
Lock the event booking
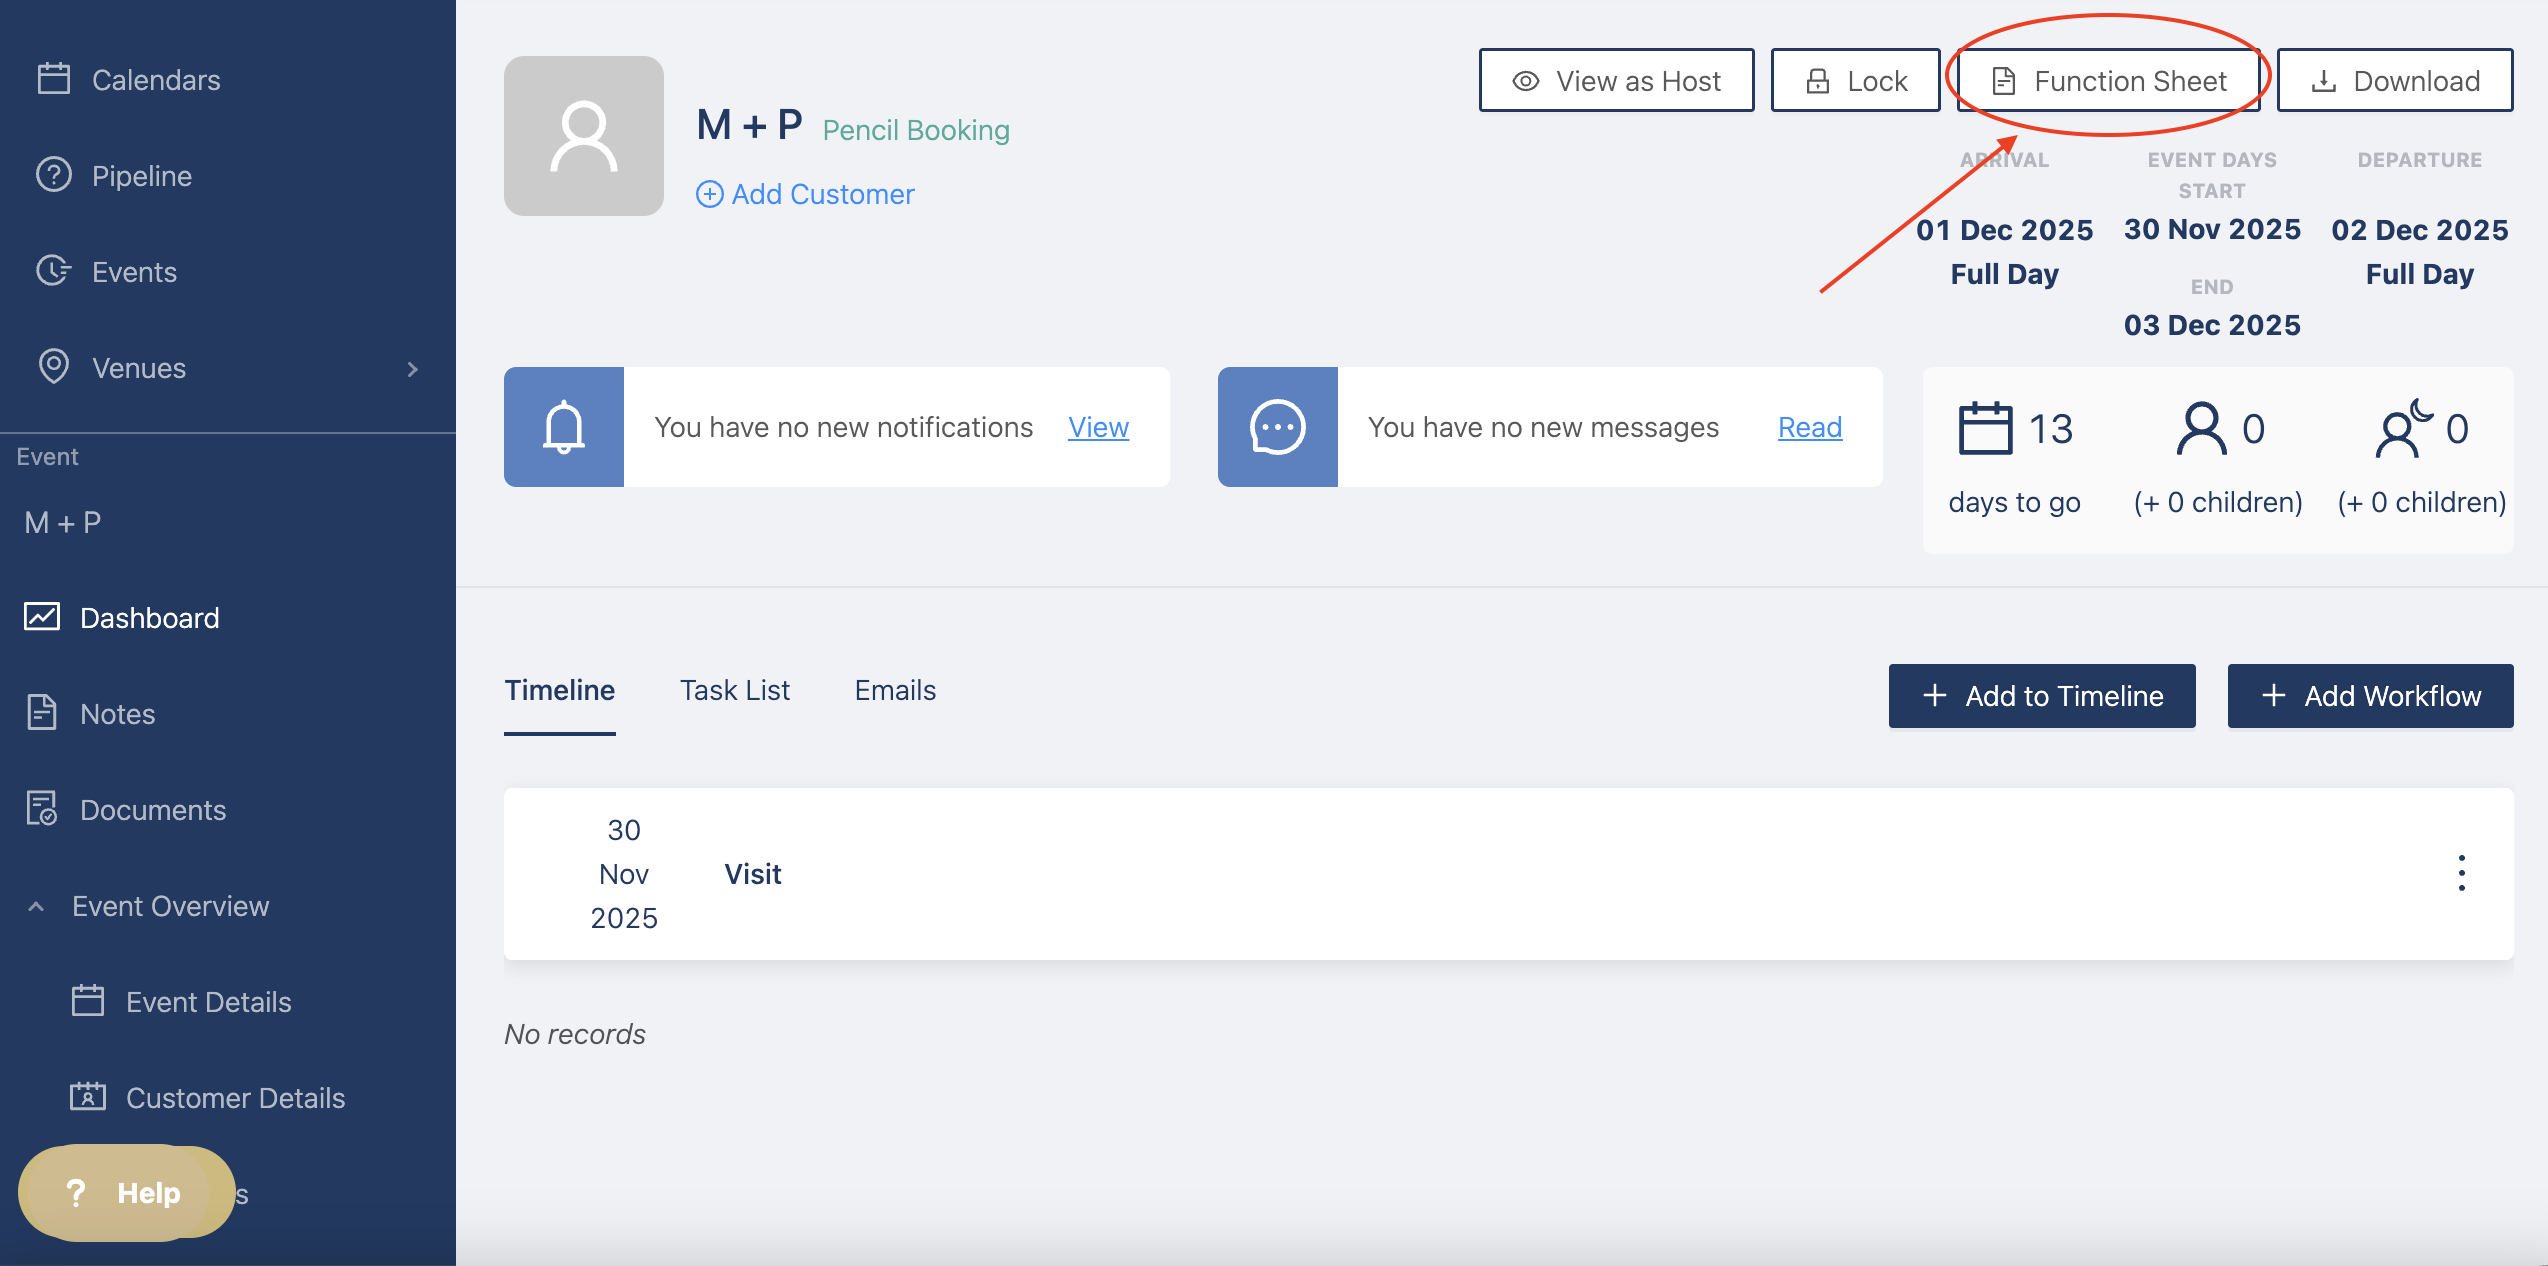click(x=1855, y=81)
